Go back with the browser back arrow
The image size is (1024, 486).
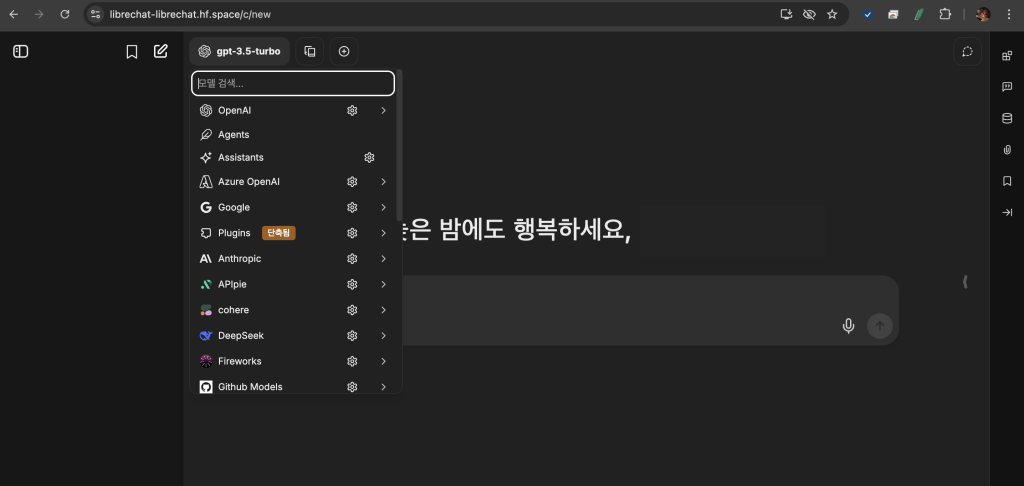(x=14, y=14)
